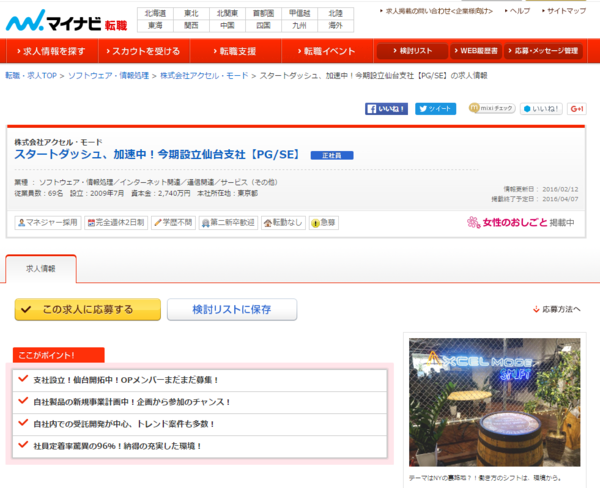Open the 女性のおしごと banner
600x488 pixels.
pos(520,222)
